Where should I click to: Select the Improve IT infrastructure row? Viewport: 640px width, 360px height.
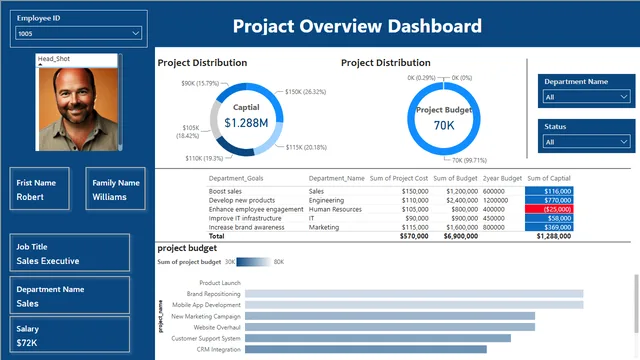click(x=390, y=218)
